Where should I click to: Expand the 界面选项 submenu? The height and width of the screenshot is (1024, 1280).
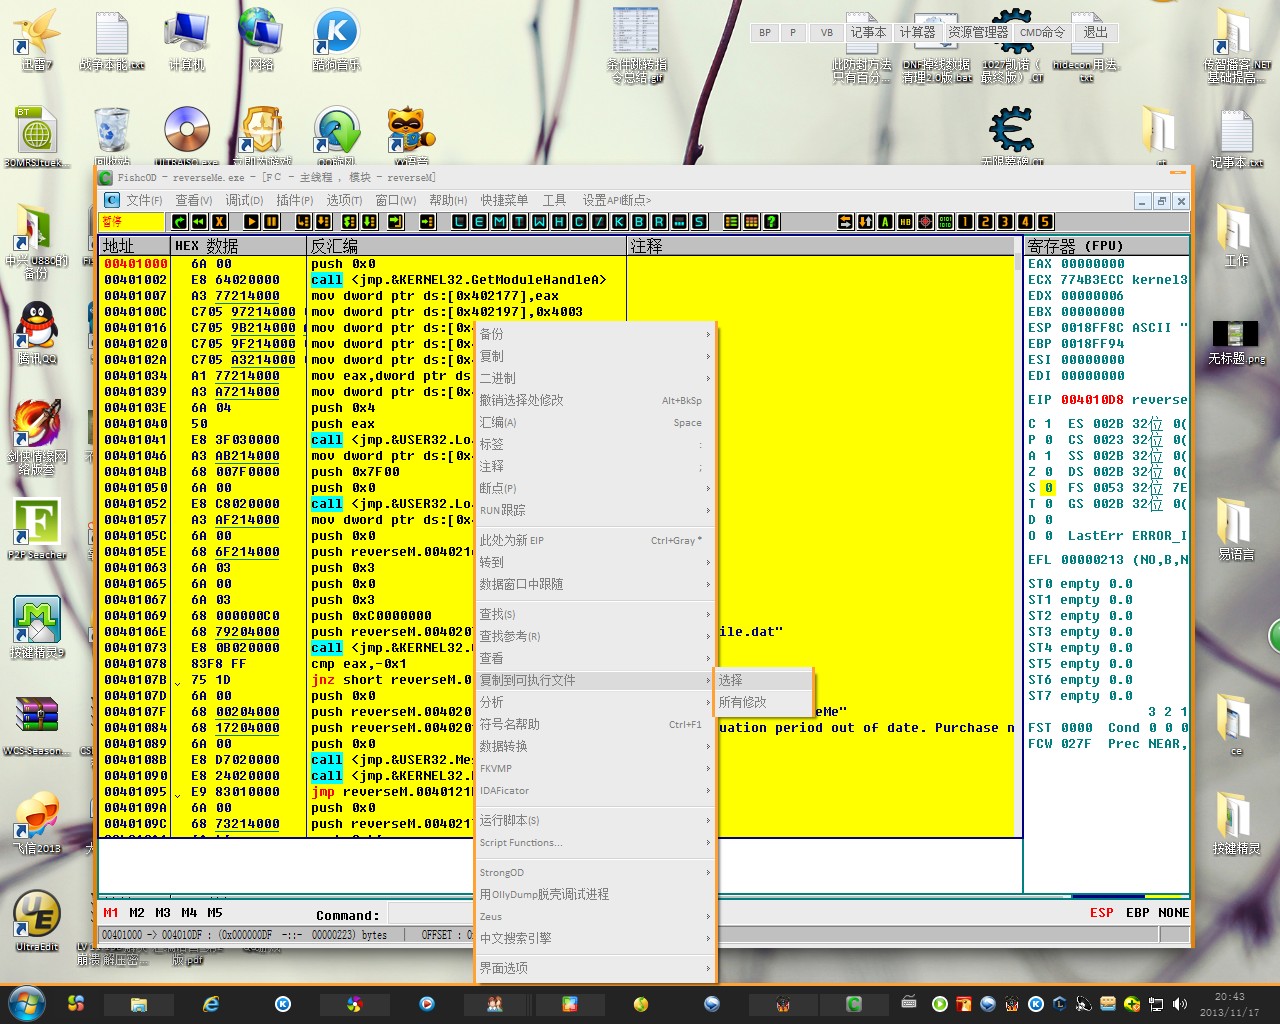(595, 968)
